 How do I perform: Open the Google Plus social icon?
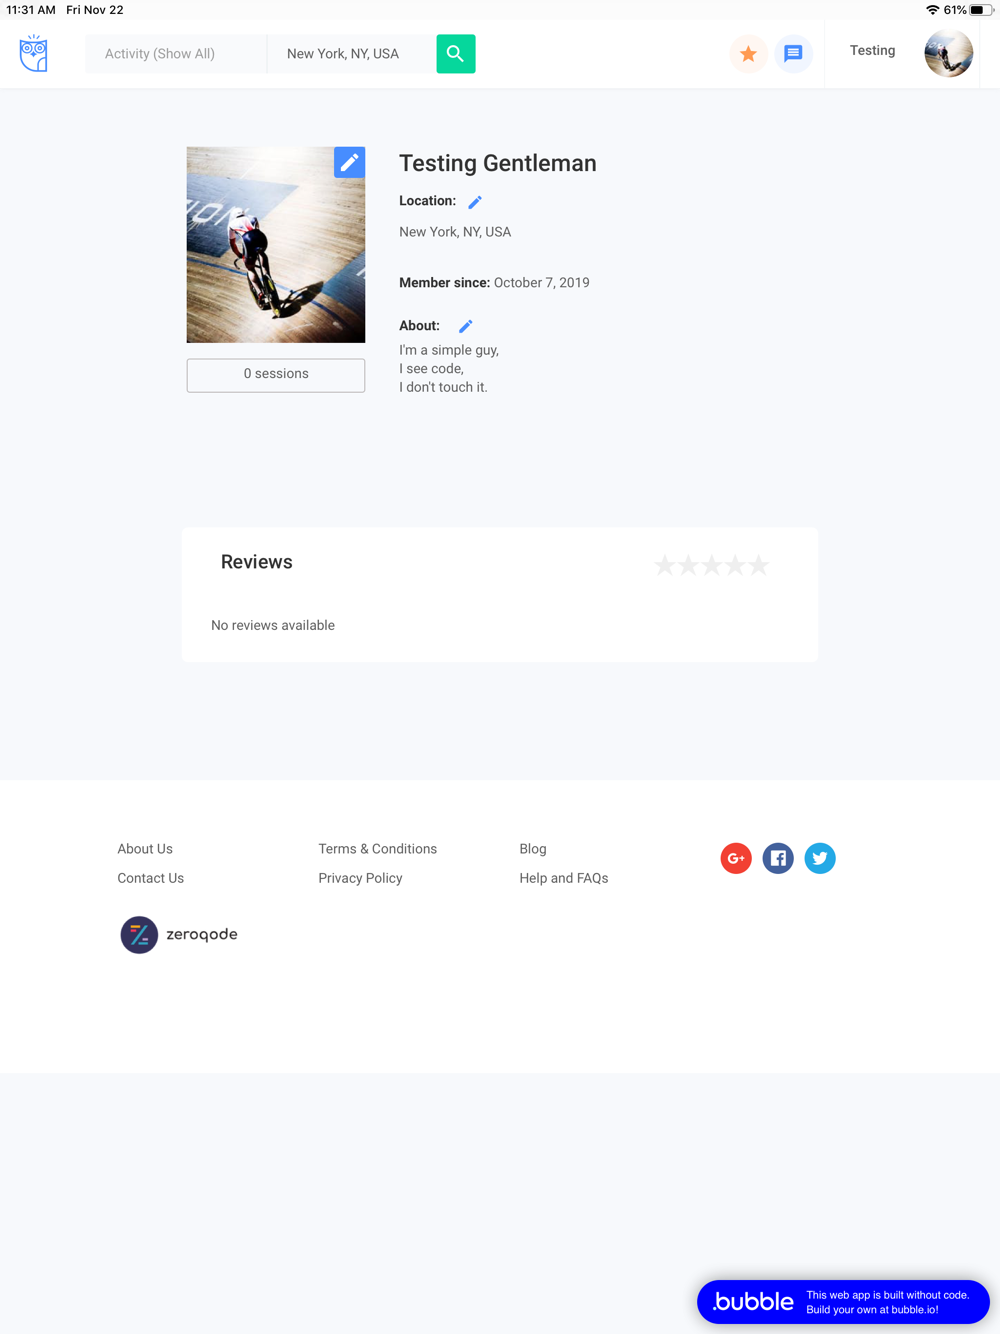(x=736, y=858)
